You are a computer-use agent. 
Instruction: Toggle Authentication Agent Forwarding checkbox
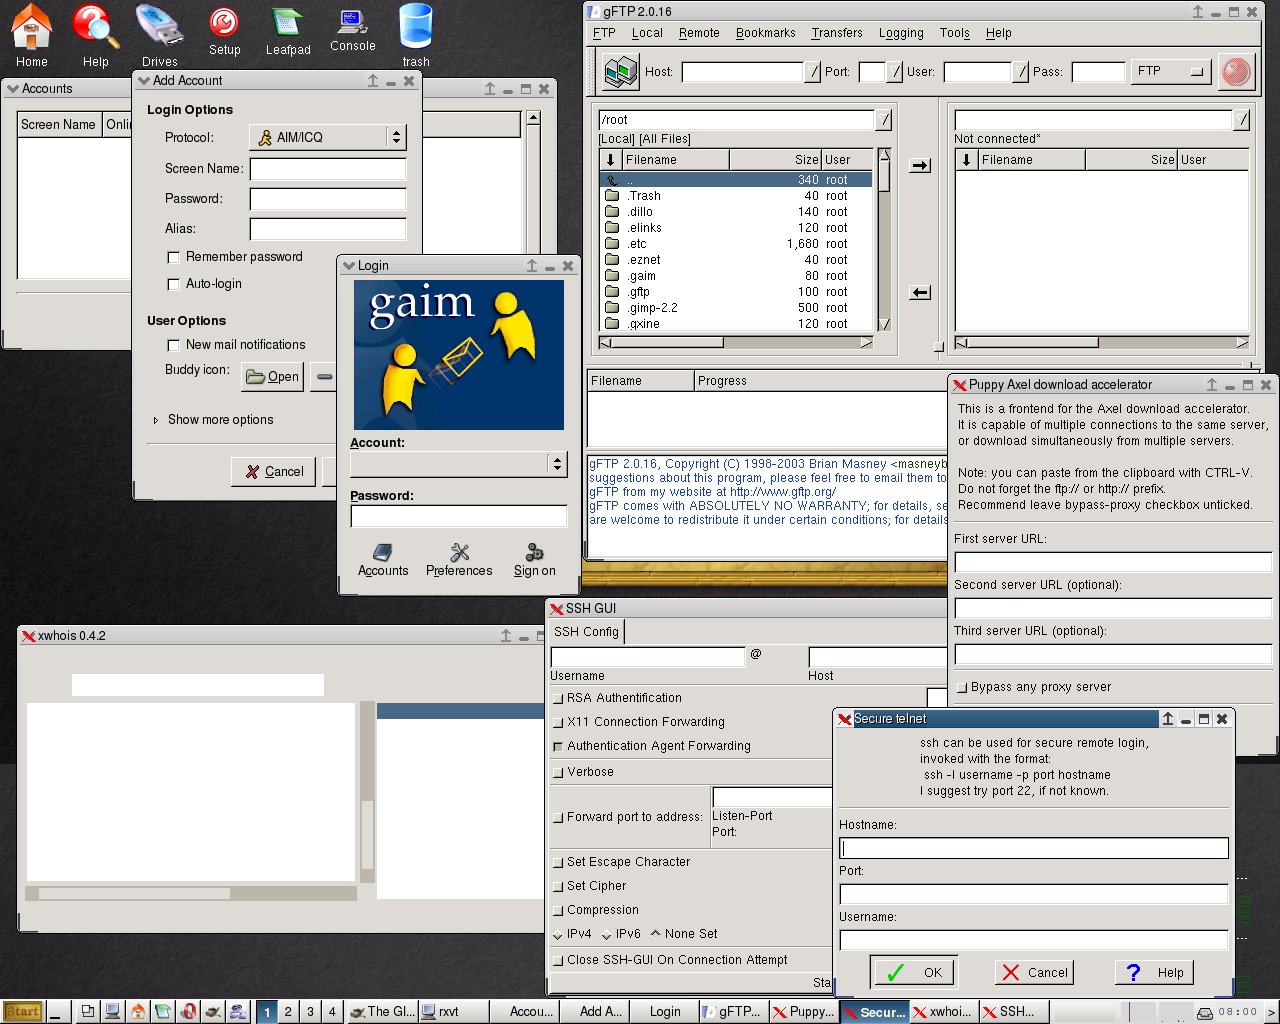tap(558, 746)
